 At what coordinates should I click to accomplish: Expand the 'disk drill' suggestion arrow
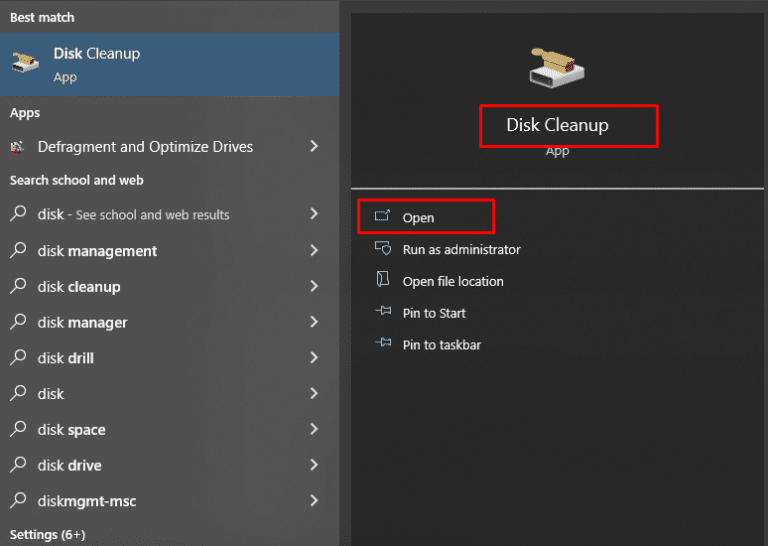[314, 357]
